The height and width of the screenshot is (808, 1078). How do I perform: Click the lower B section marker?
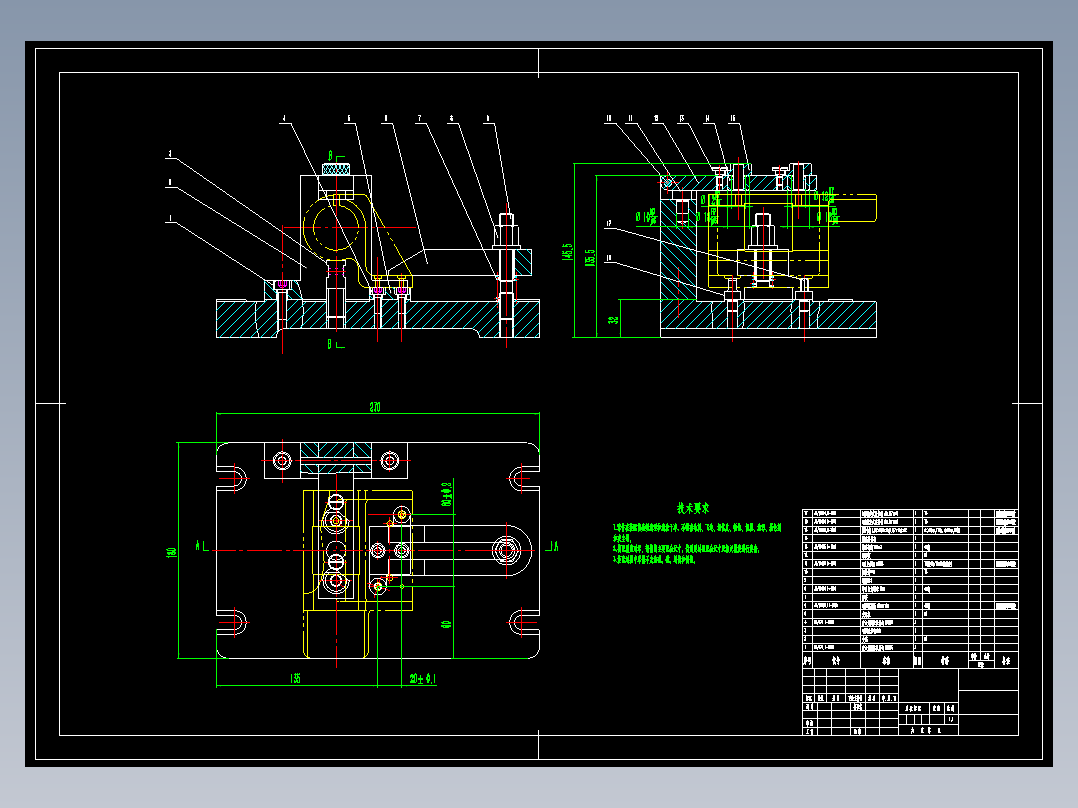coord(331,344)
